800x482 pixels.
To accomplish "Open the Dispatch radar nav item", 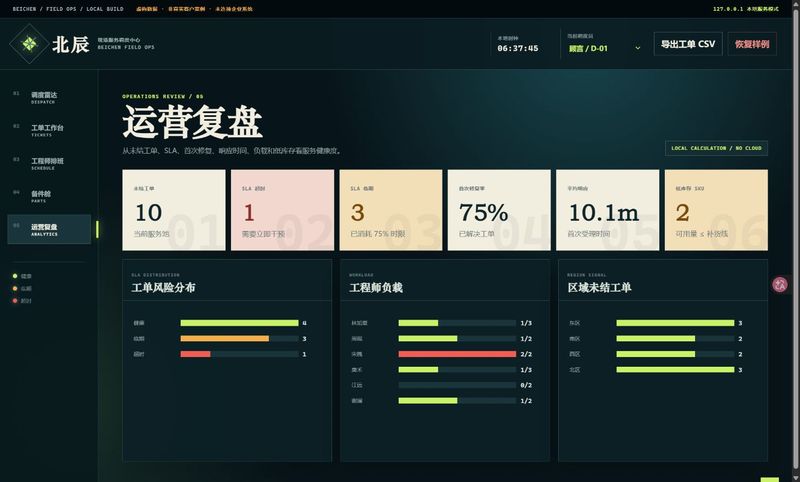I will [x=49, y=97].
